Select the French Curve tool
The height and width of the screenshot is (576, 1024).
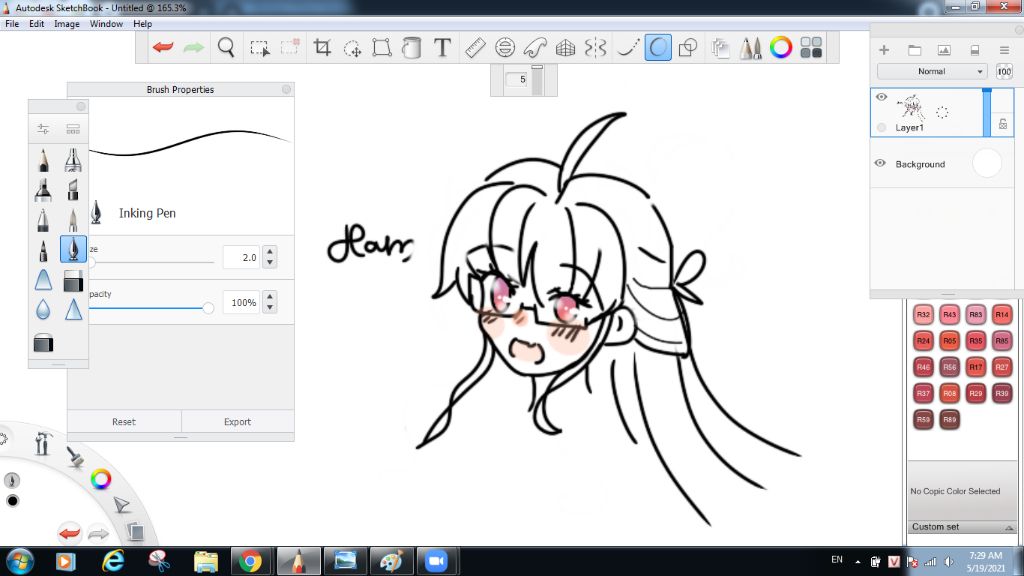click(x=535, y=48)
